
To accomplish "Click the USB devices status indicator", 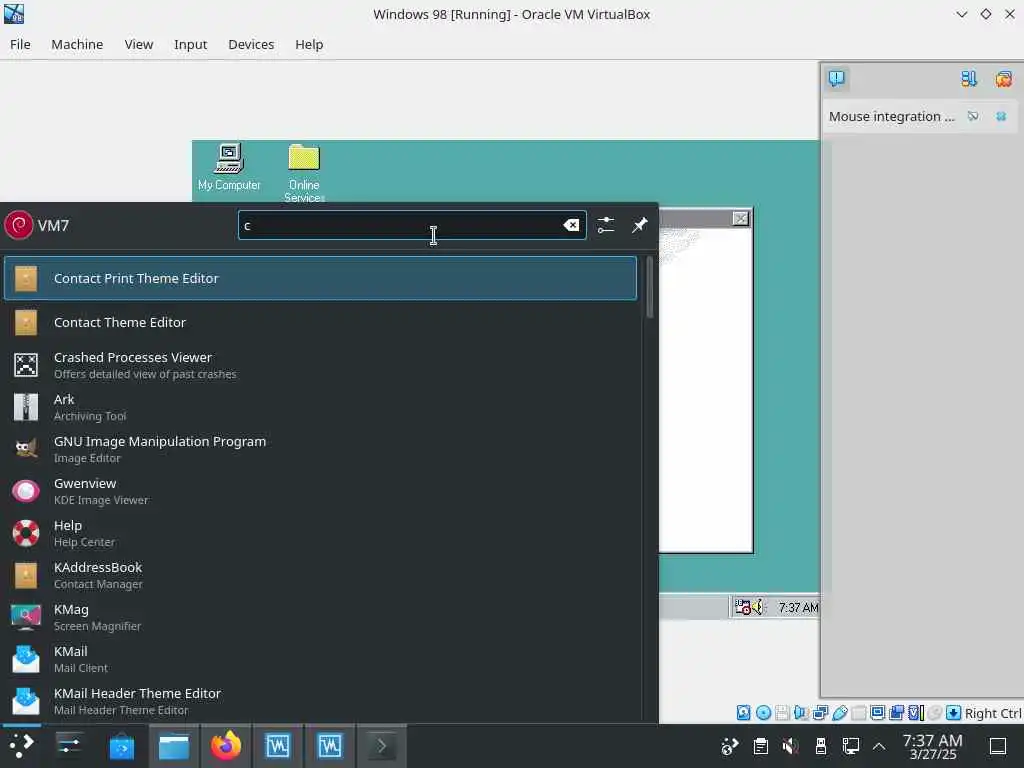I will pos(840,712).
